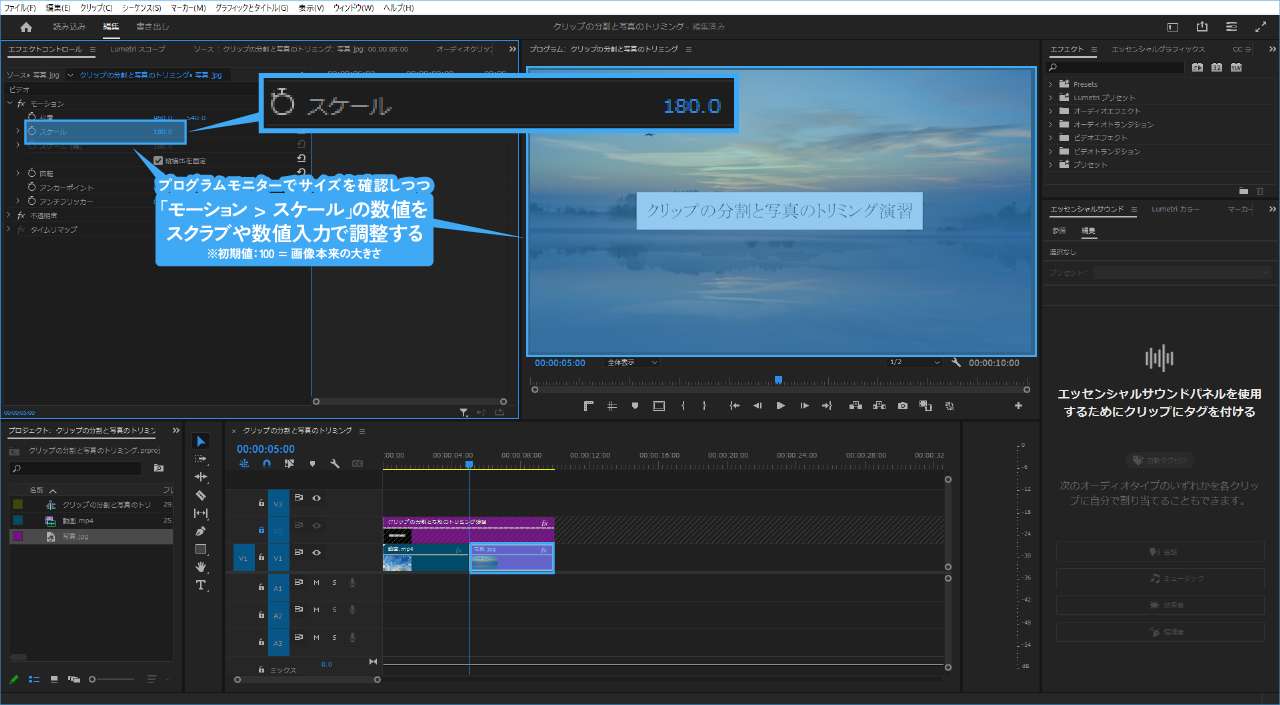Viewport: 1280px width, 705px height.
Task: Solo track A1 with S button
Action: tap(334, 583)
